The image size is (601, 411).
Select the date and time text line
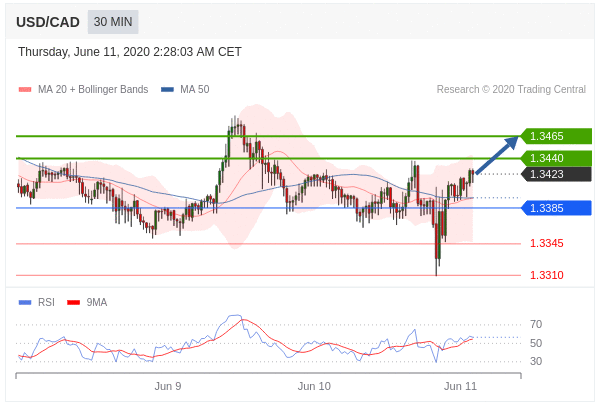[130, 52]
